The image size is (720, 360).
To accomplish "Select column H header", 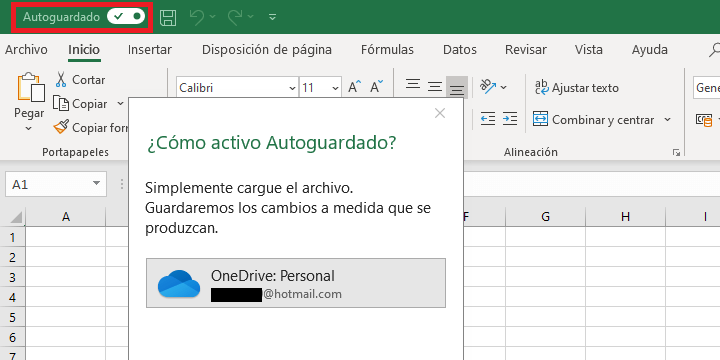I will click(x=625, y=217).
